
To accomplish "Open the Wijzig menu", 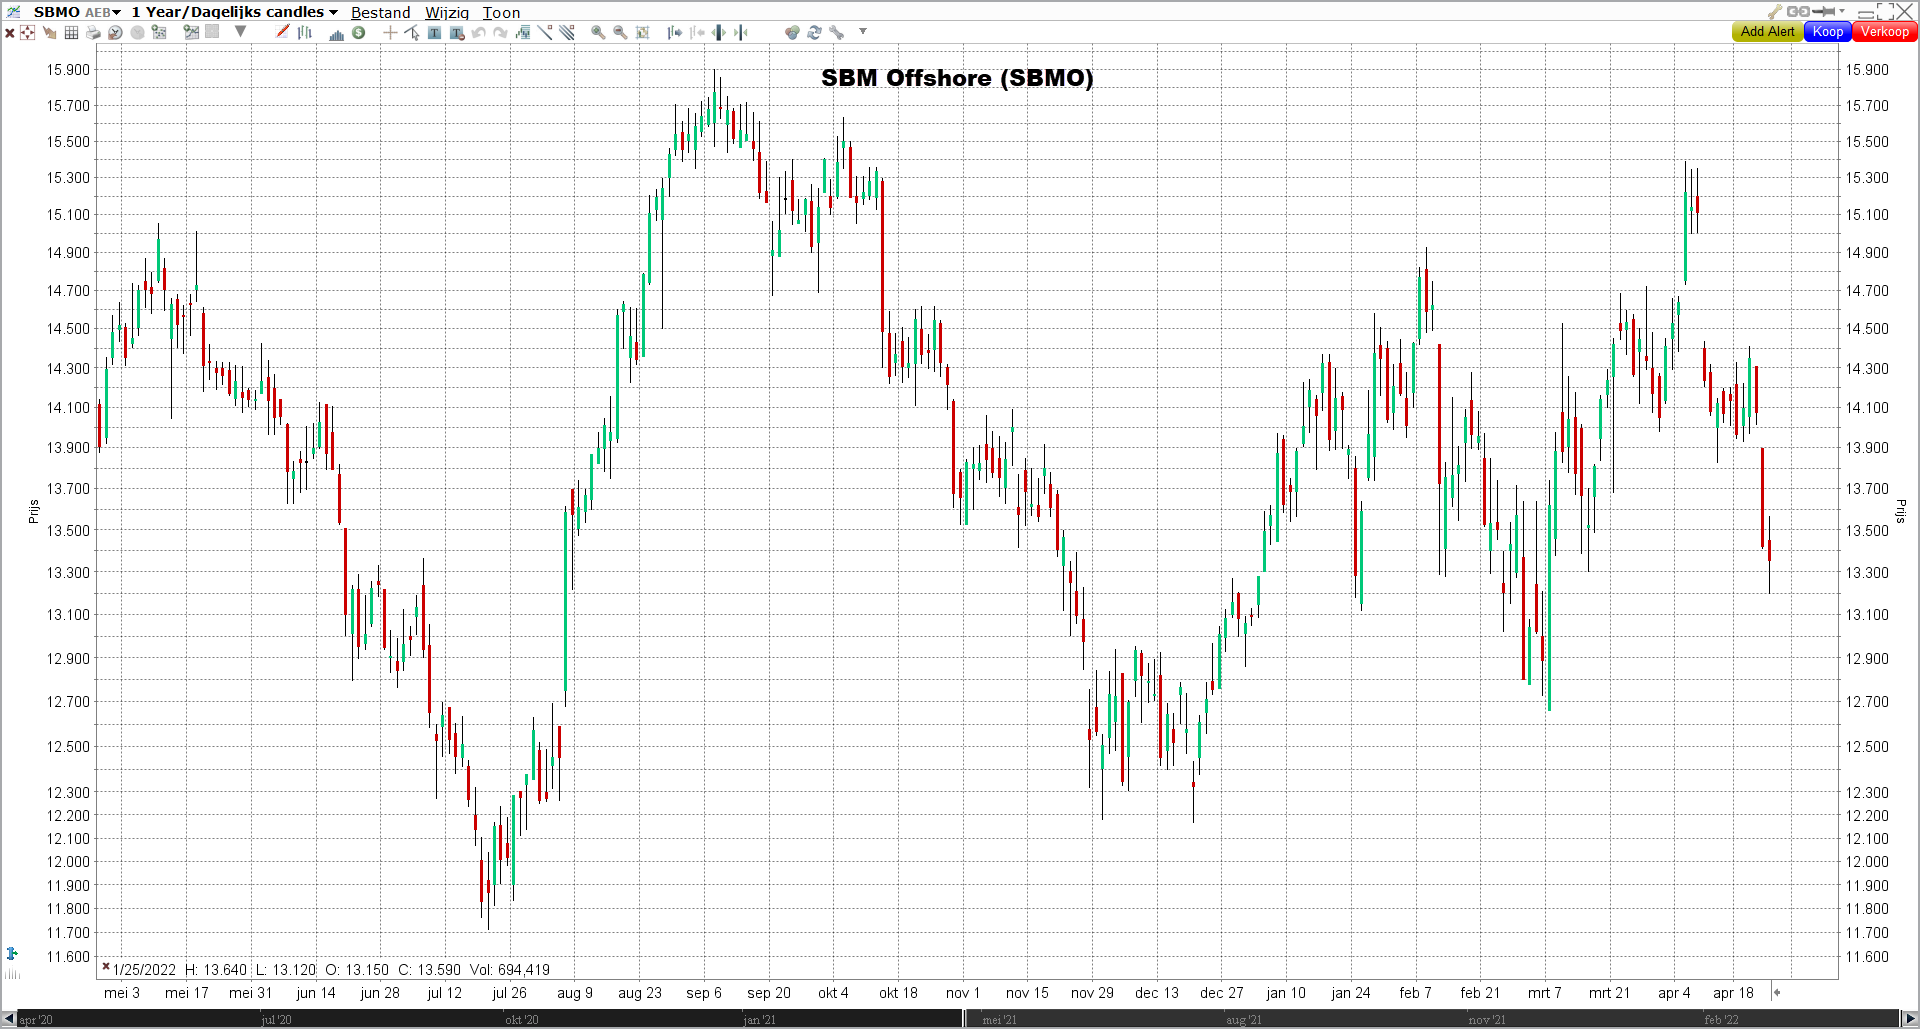I will coord(447,12).
